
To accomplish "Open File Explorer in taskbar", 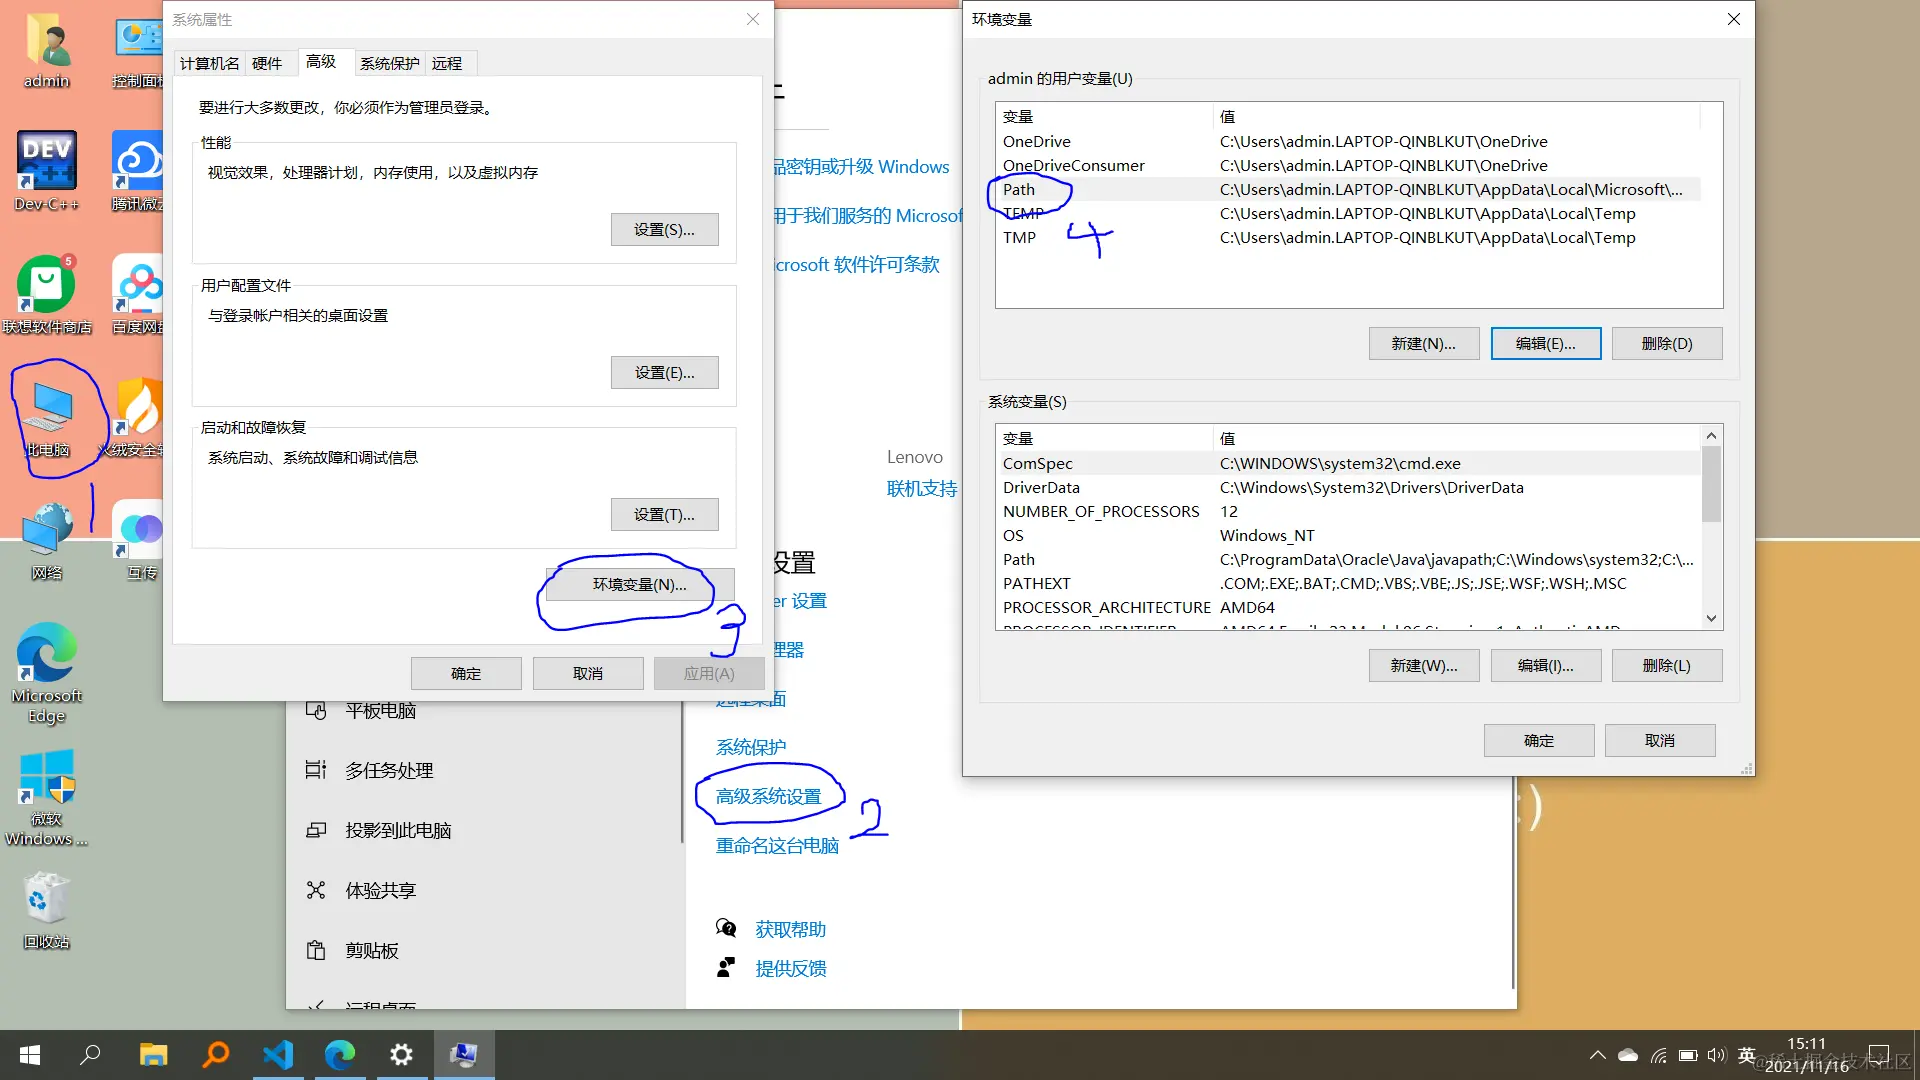I will [153, 1055].
